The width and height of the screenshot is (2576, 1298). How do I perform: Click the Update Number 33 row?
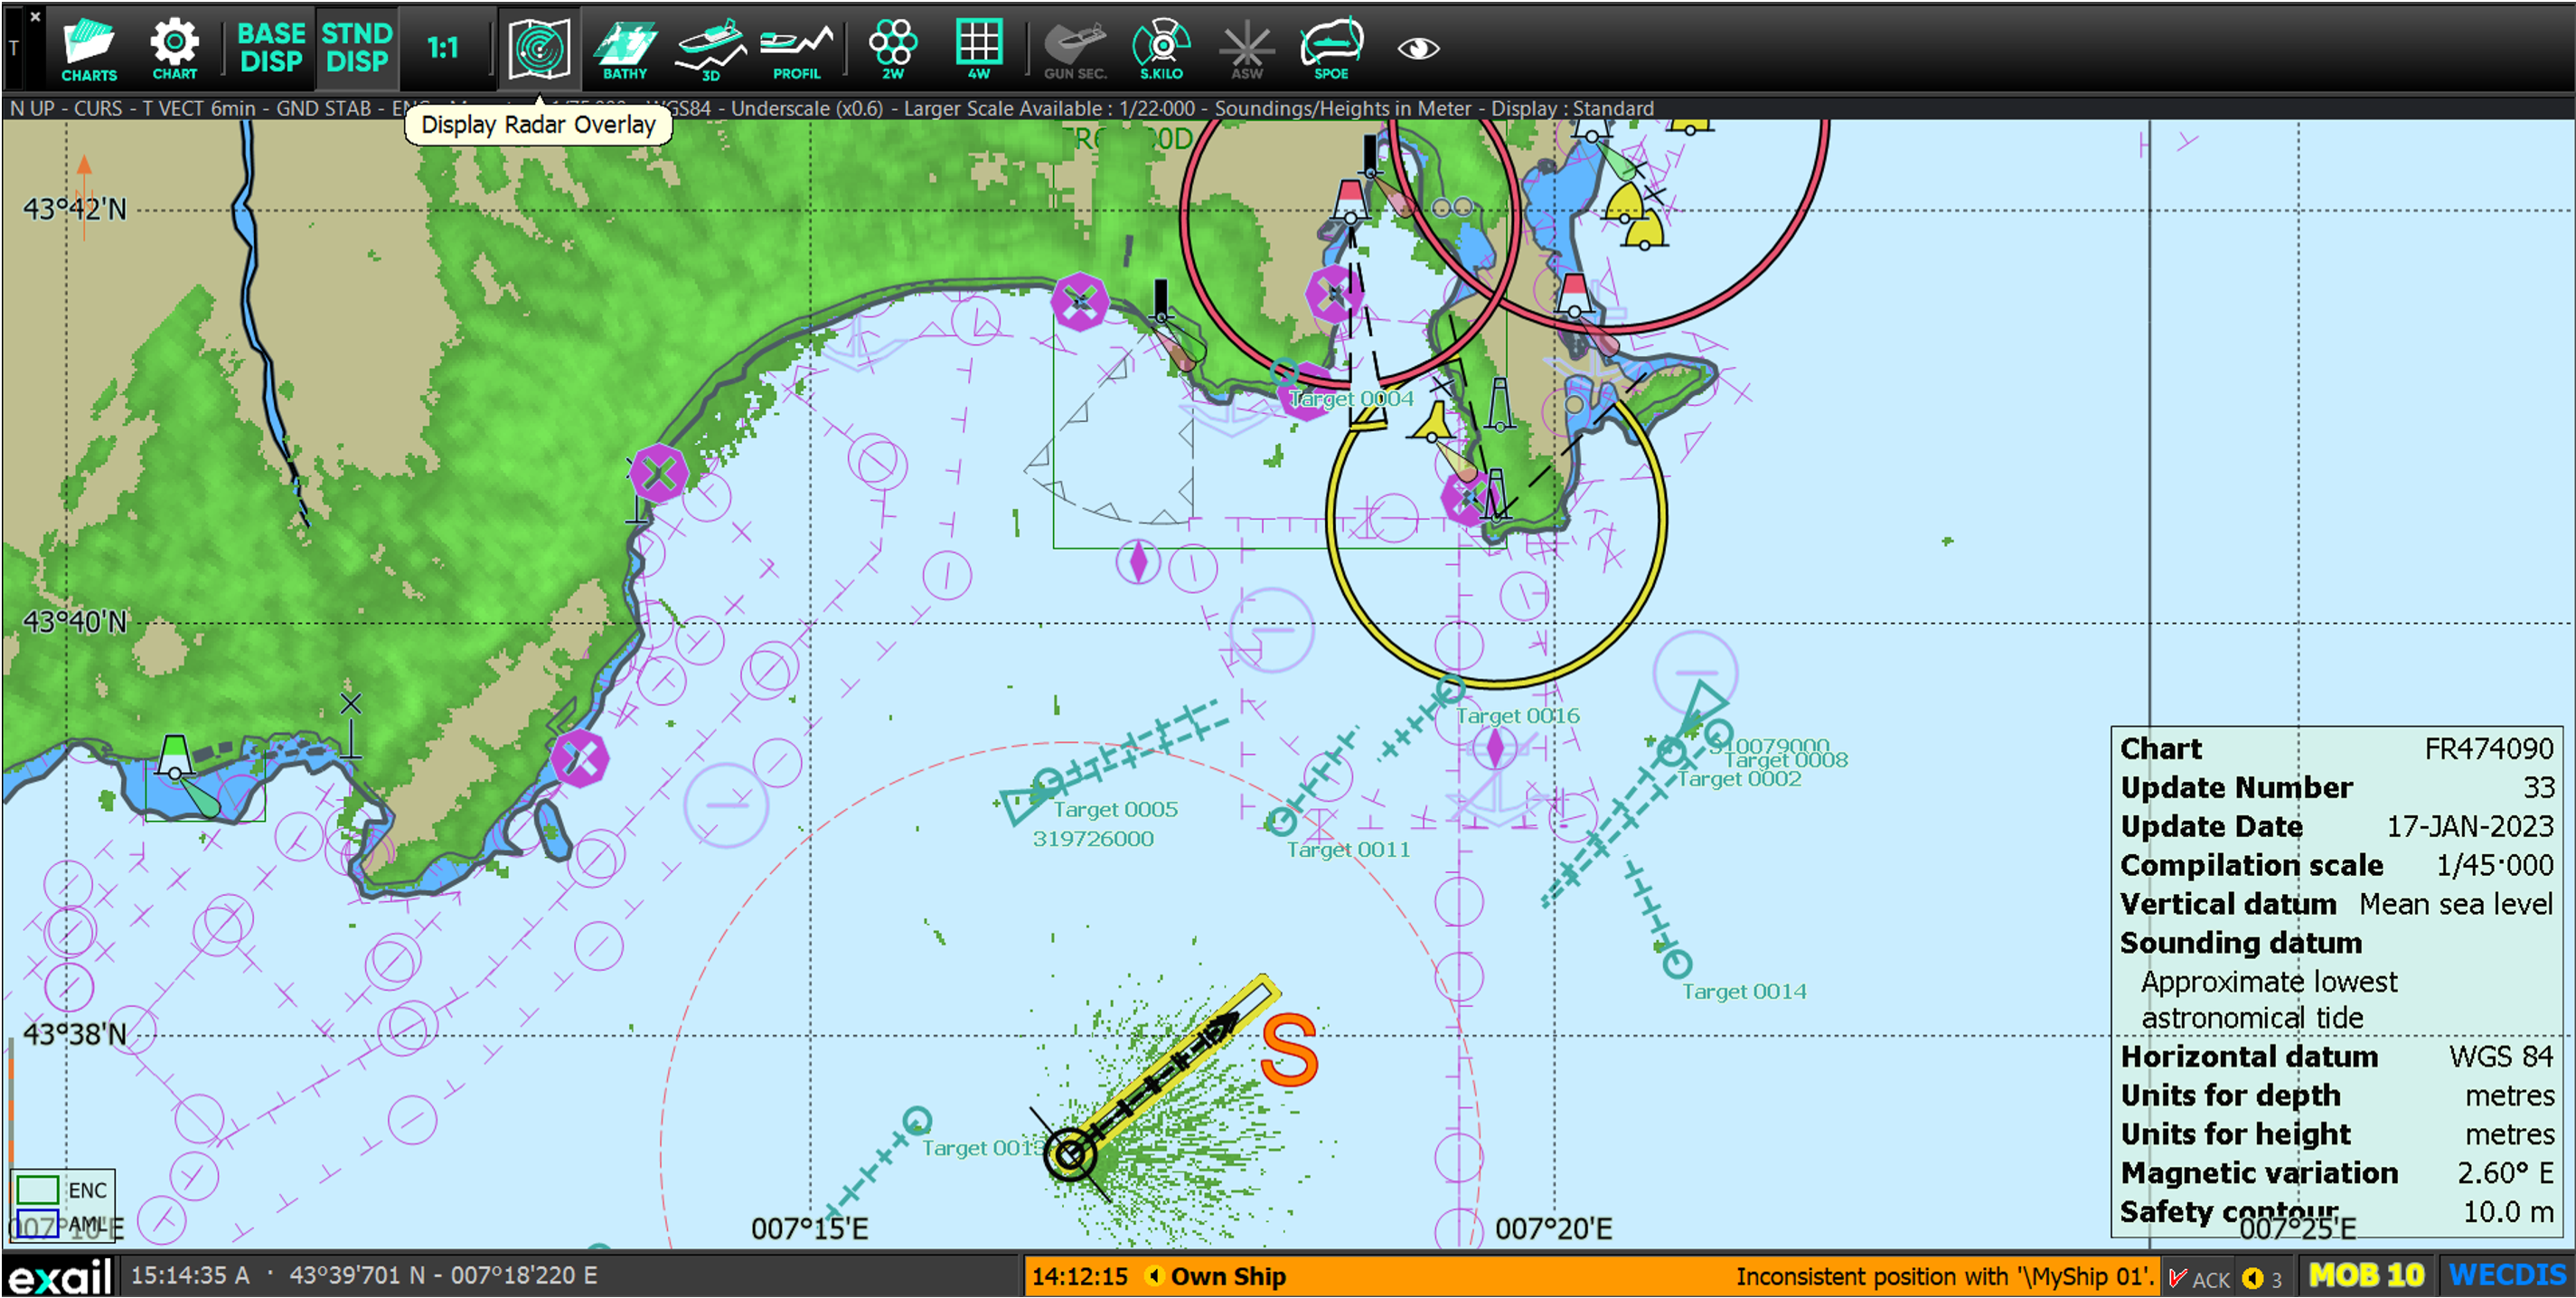(x=2337, y=787)
